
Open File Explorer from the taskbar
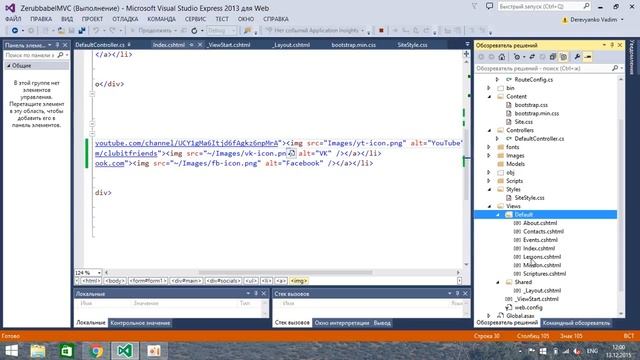coord(38,351)
